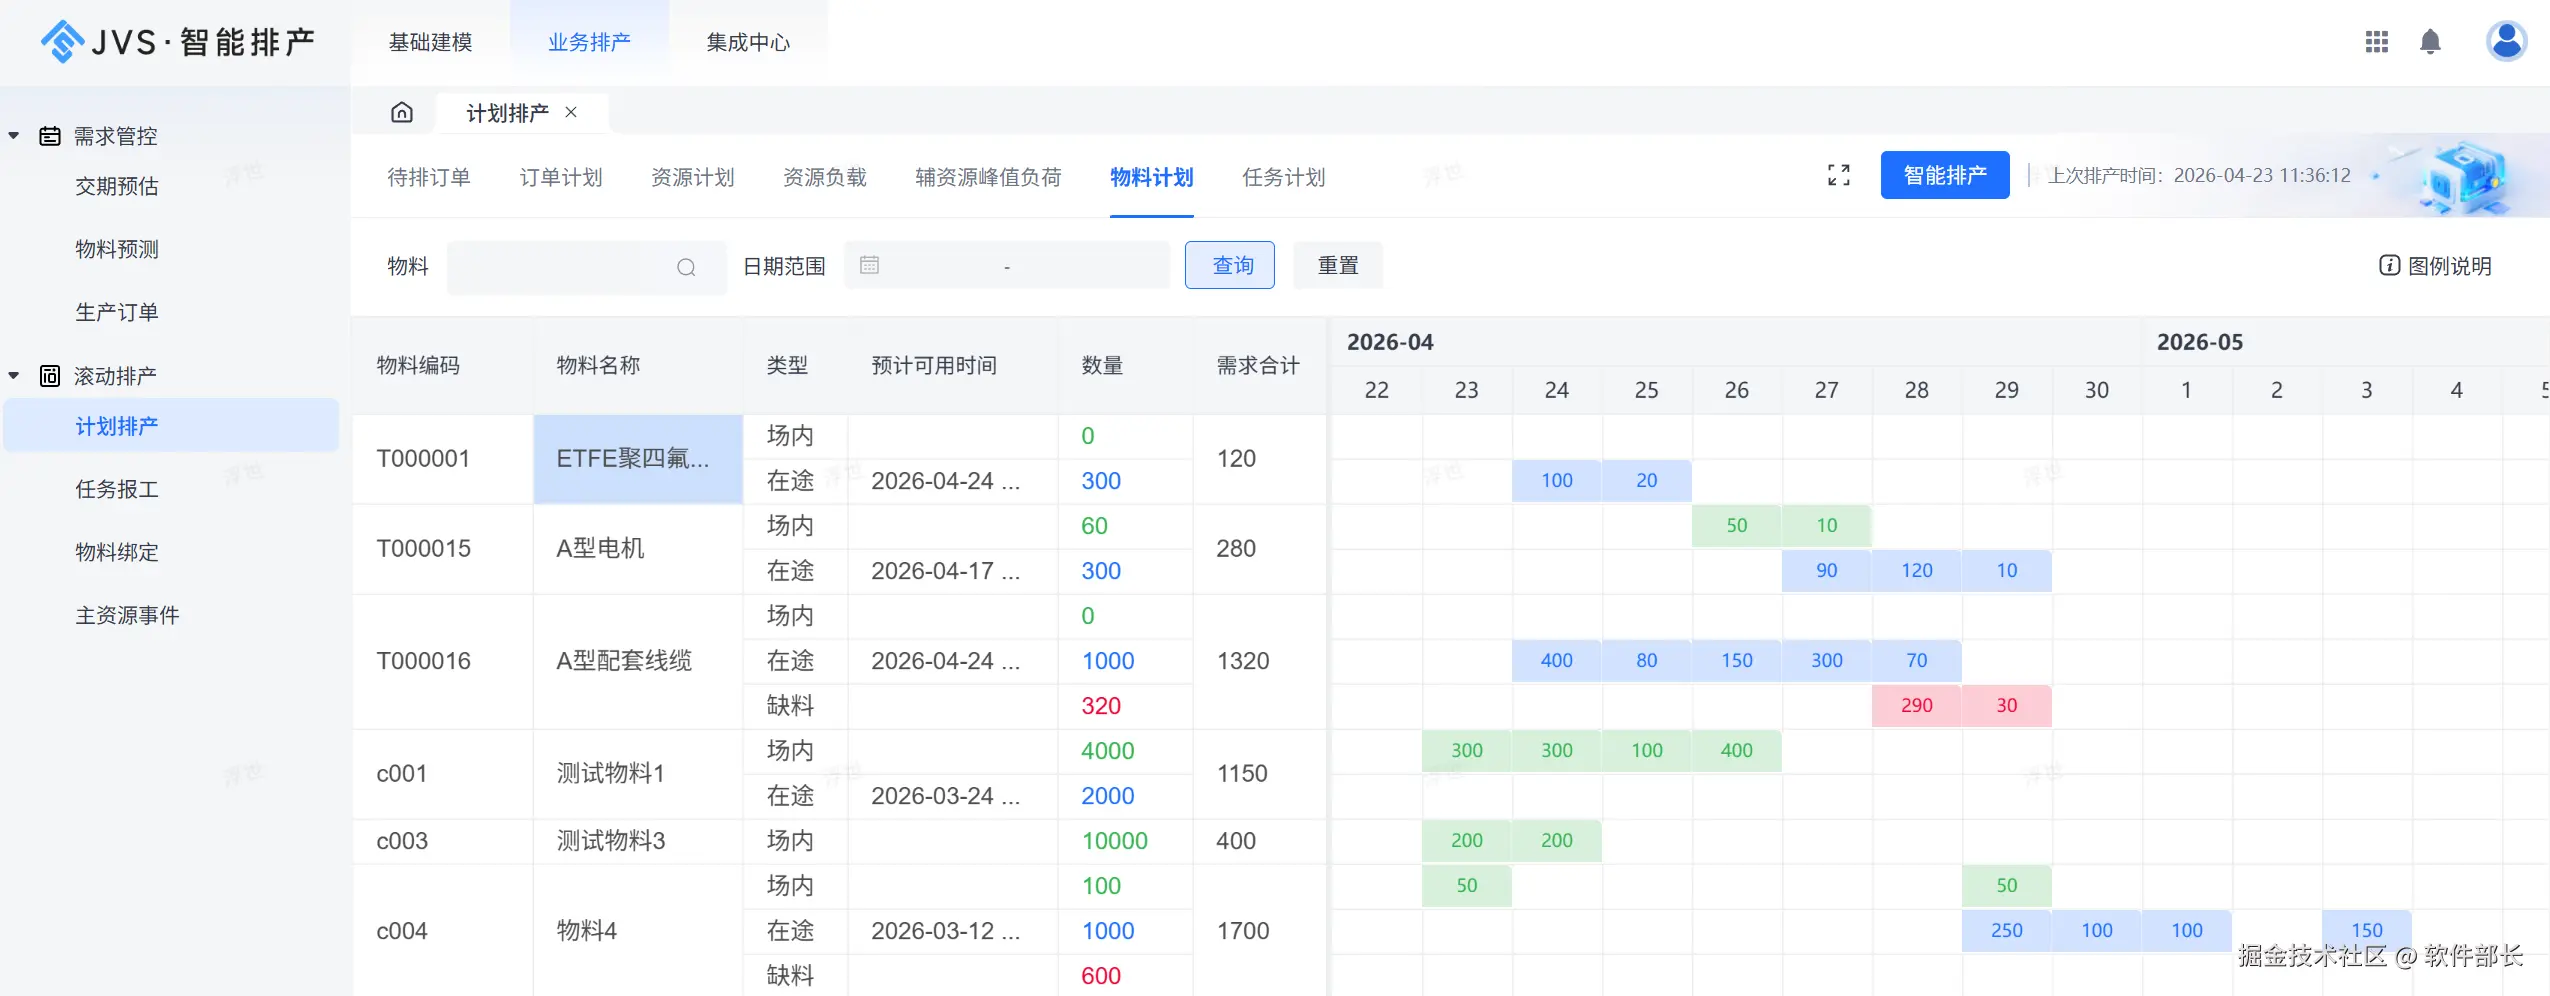Click the home icon tab
Viewport: 2550px width, 996px height.
tap(402, 112)
